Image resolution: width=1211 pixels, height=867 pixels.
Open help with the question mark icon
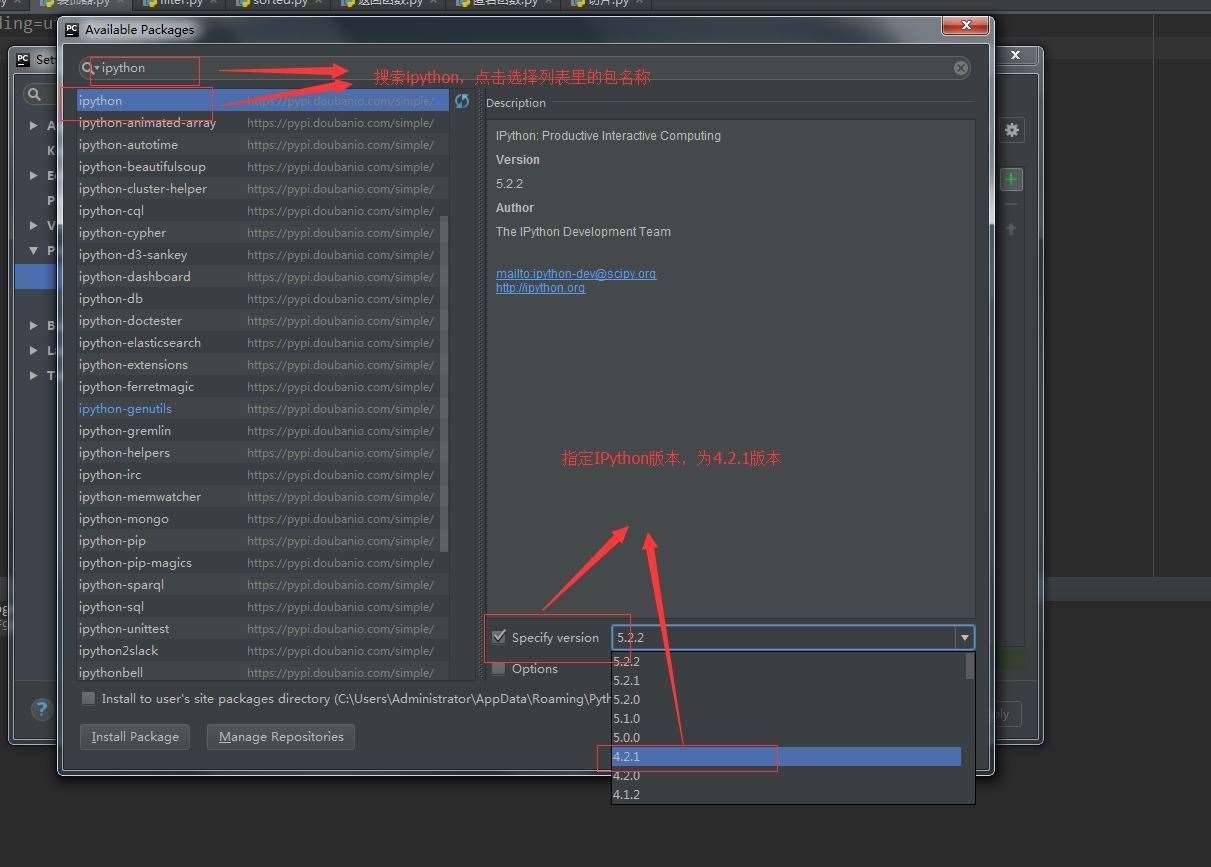(41, 710)
